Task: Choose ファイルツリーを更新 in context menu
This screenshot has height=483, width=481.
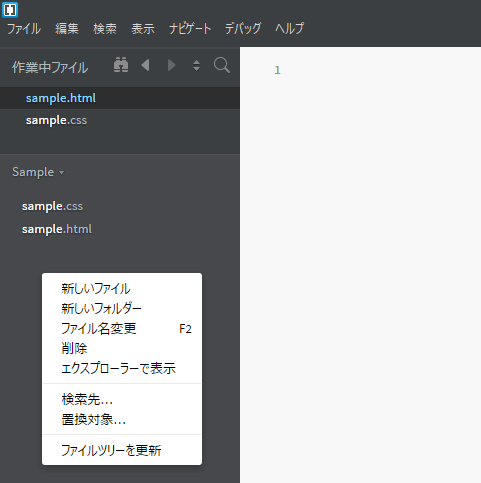Action: [x=122, y=450]
